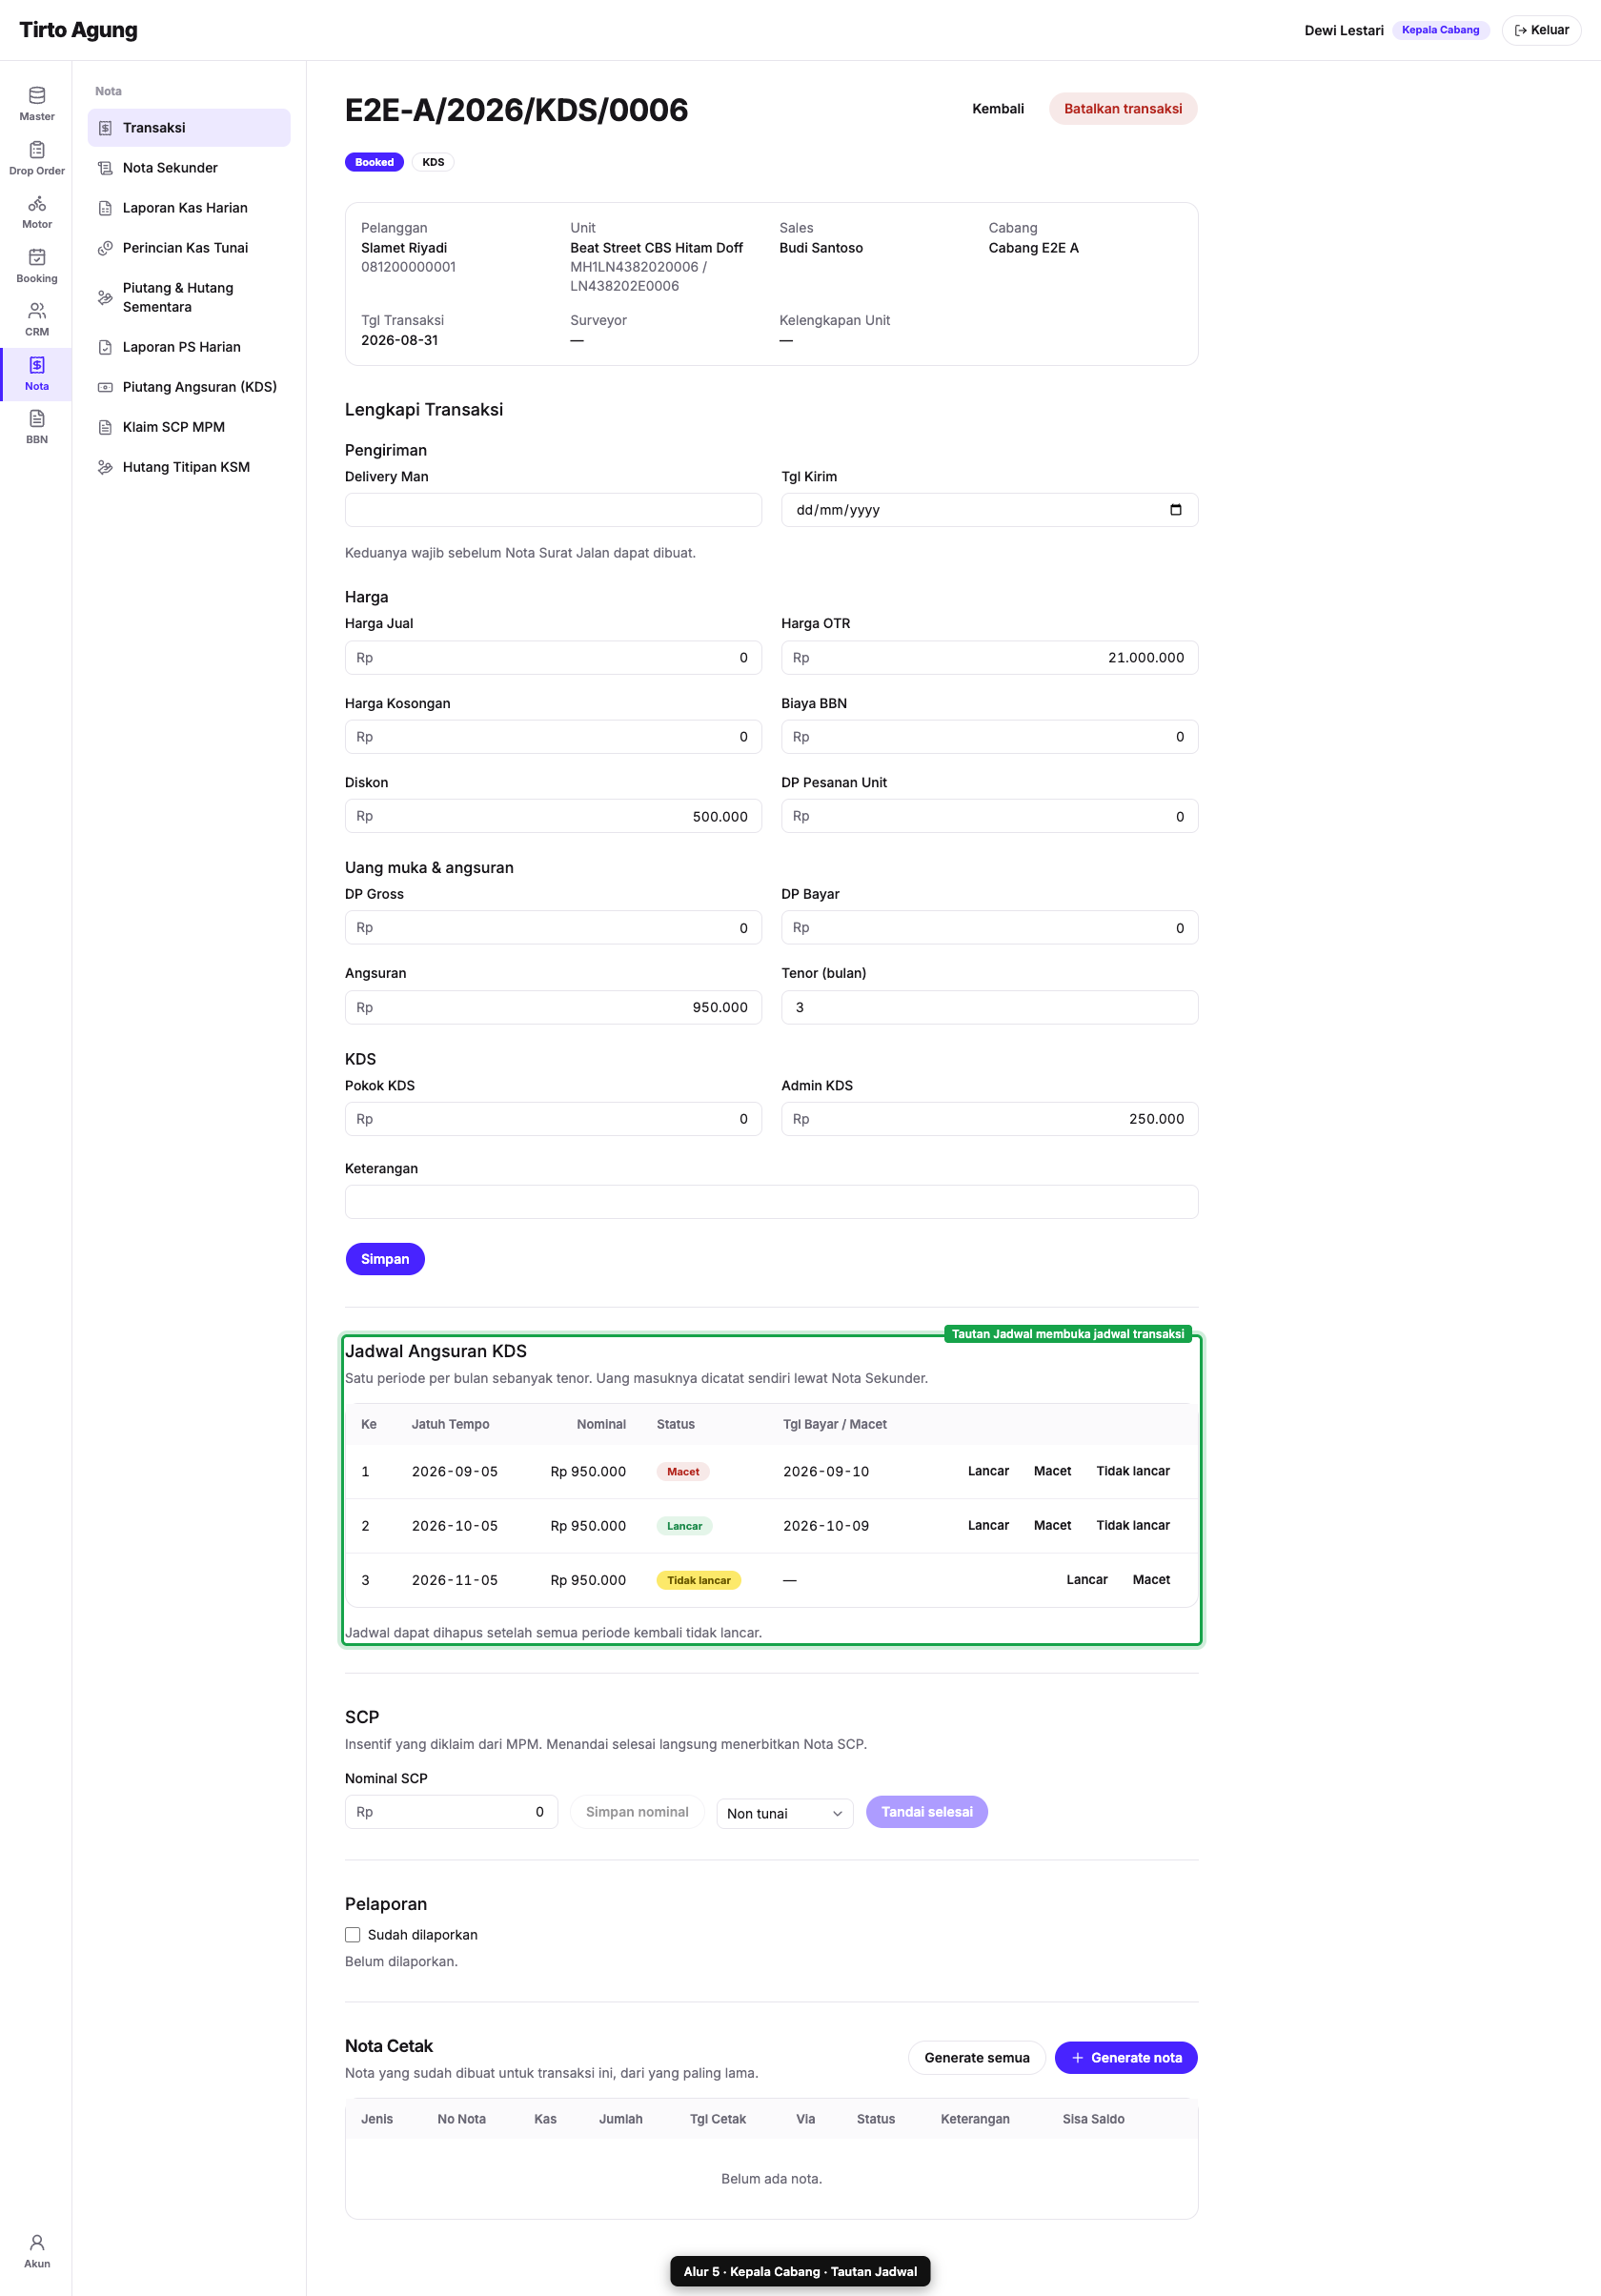Click the Nominal SCP input
The width and height of the screenshot is (1601, 2296).
451,1812
